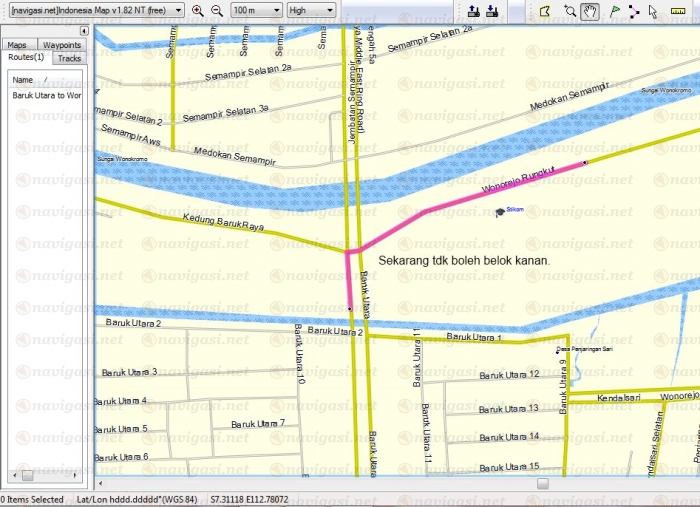Select the Baruk Utara route entry

(x=46, y=96)
